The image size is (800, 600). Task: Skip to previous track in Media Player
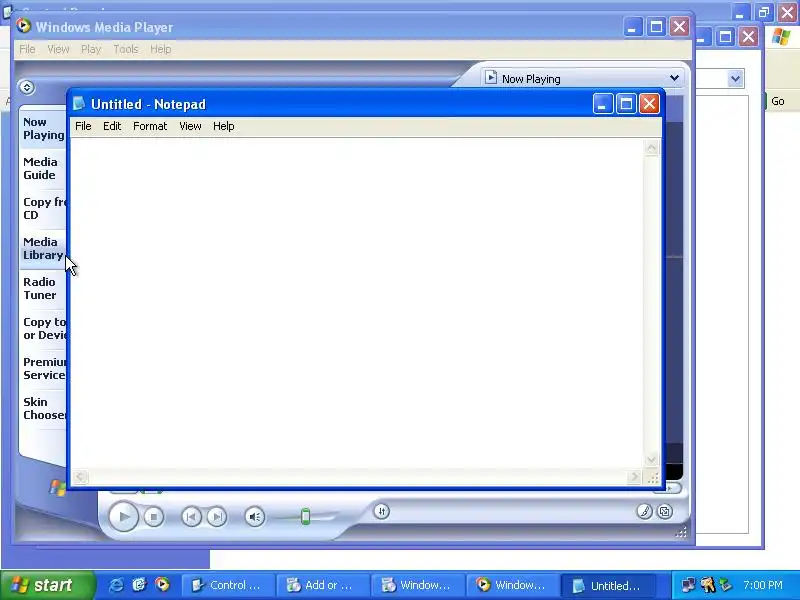[x=191, y=517]
